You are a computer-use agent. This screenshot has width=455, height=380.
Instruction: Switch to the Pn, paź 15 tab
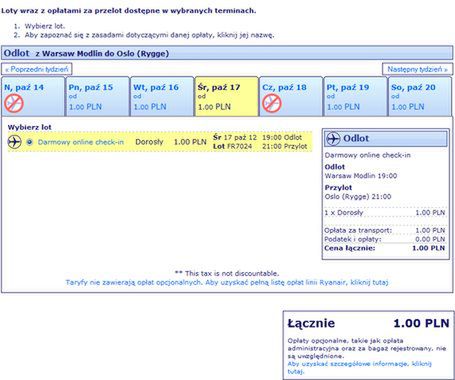tap(97, 96)
